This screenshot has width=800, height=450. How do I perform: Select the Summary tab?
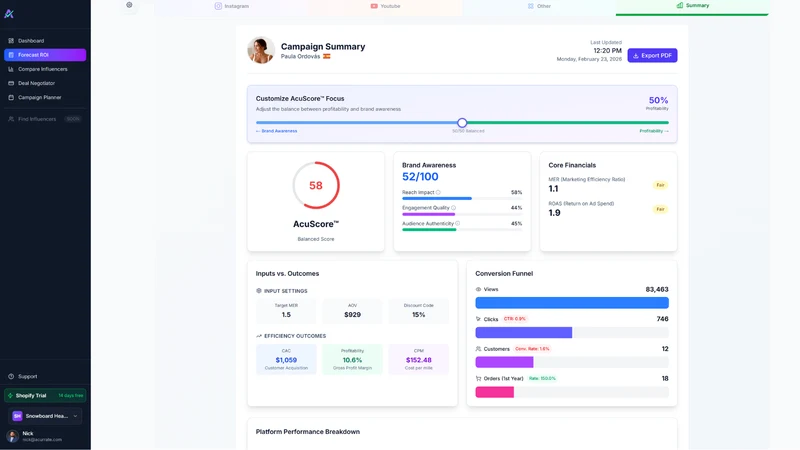tap(692, 6)
